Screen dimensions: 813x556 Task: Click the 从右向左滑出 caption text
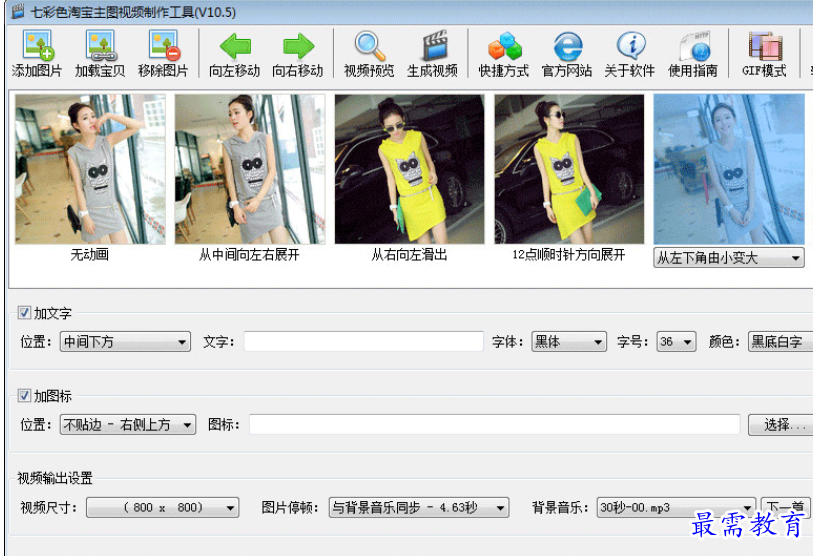[410, 255]
